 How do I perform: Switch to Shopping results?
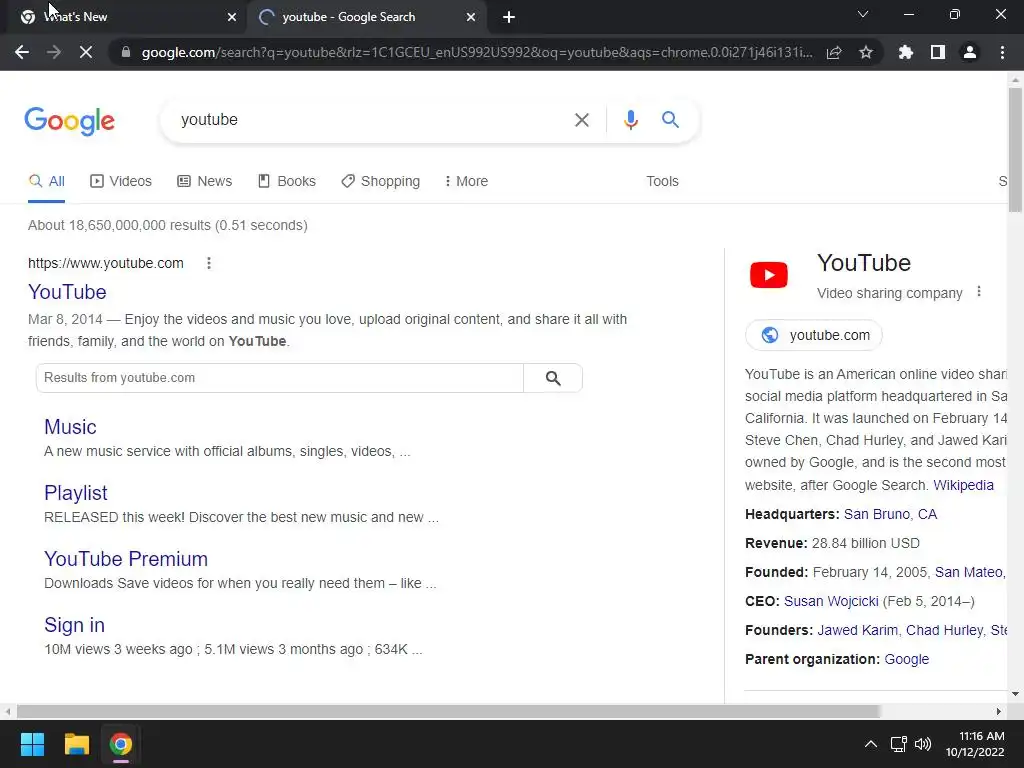381,182
